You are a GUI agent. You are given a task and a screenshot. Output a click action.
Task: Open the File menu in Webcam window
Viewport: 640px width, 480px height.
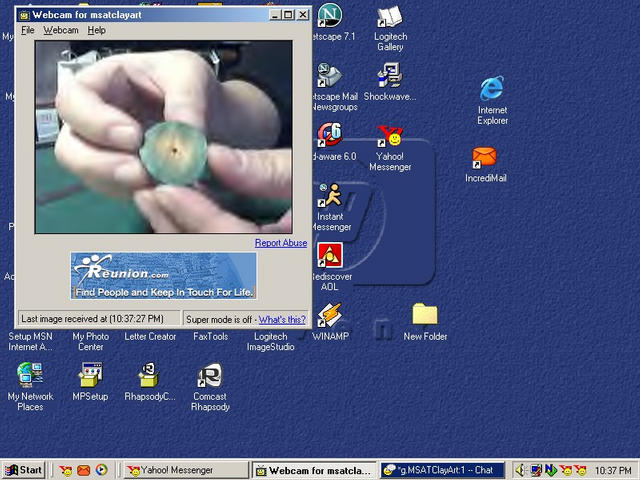coord(28,30)
